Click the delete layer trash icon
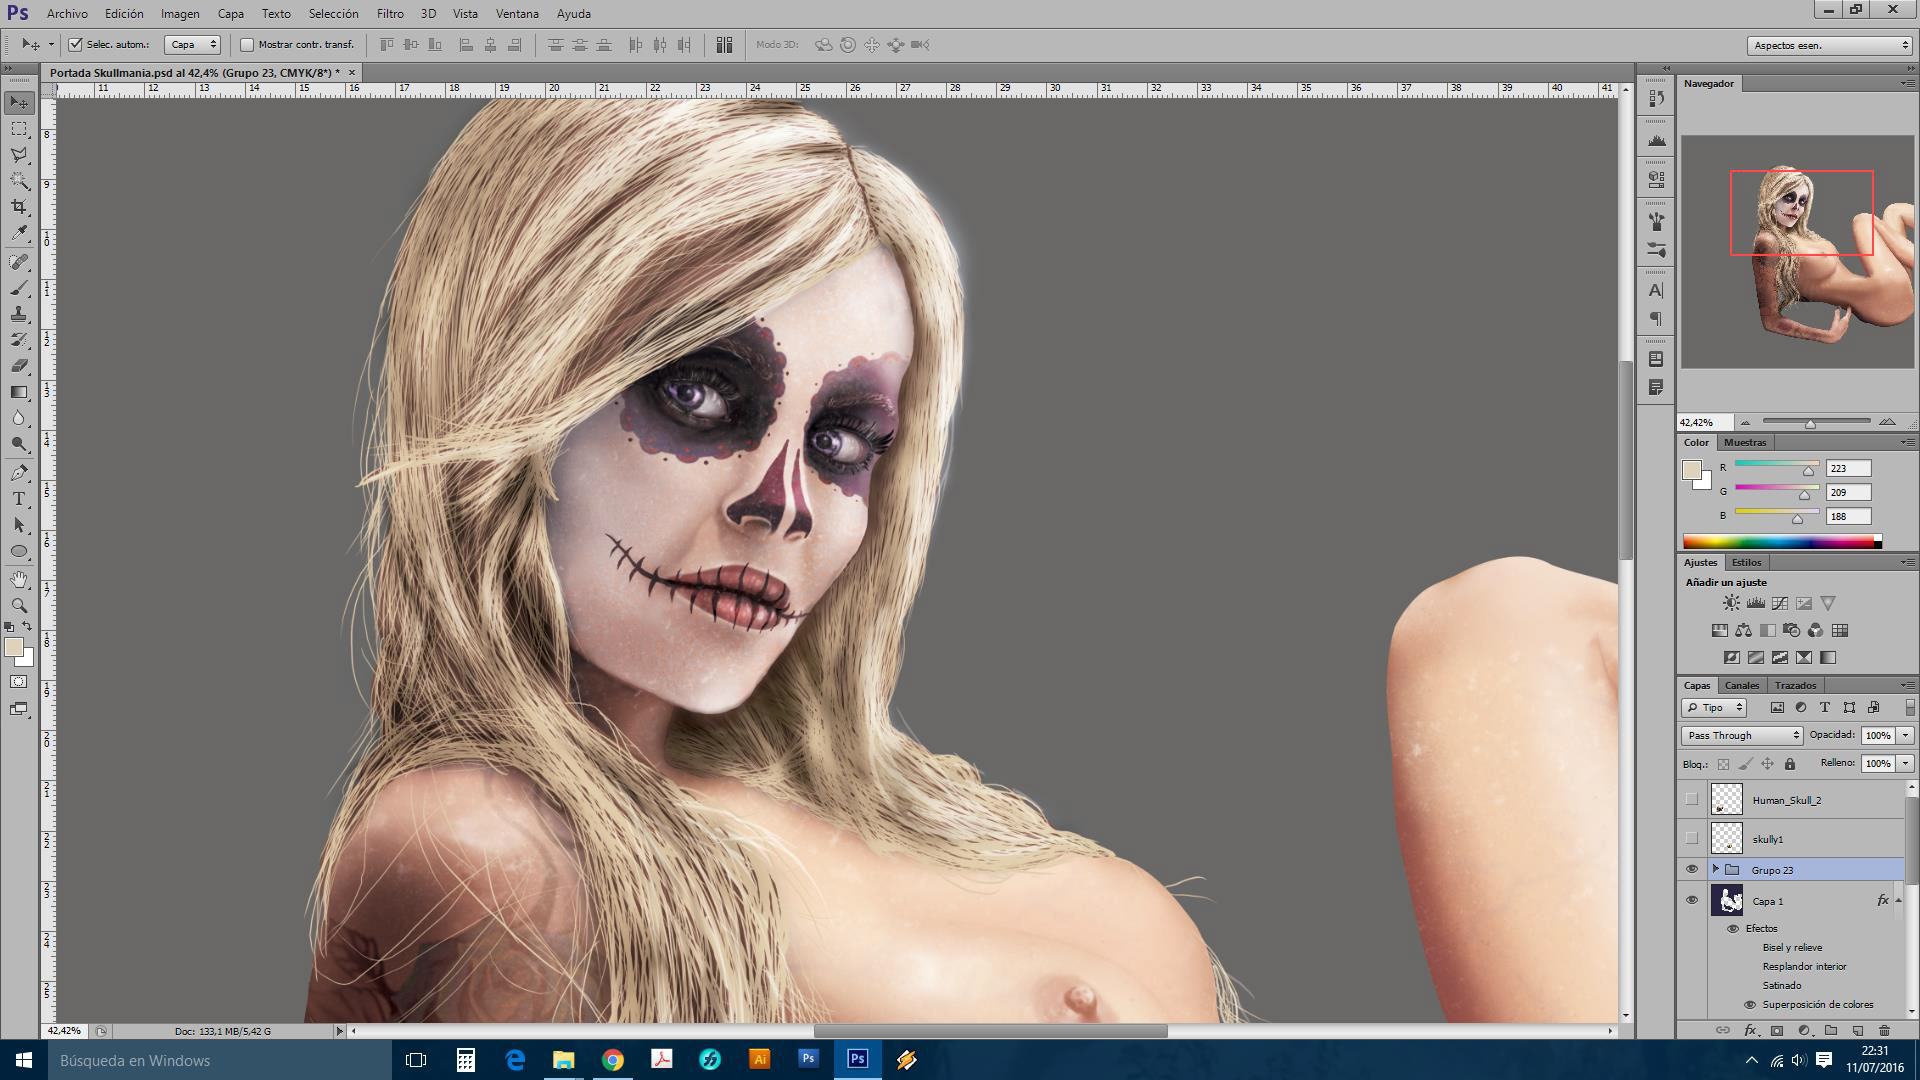Screen dimensions: 1920x1080 [x=1884, y=1030]
